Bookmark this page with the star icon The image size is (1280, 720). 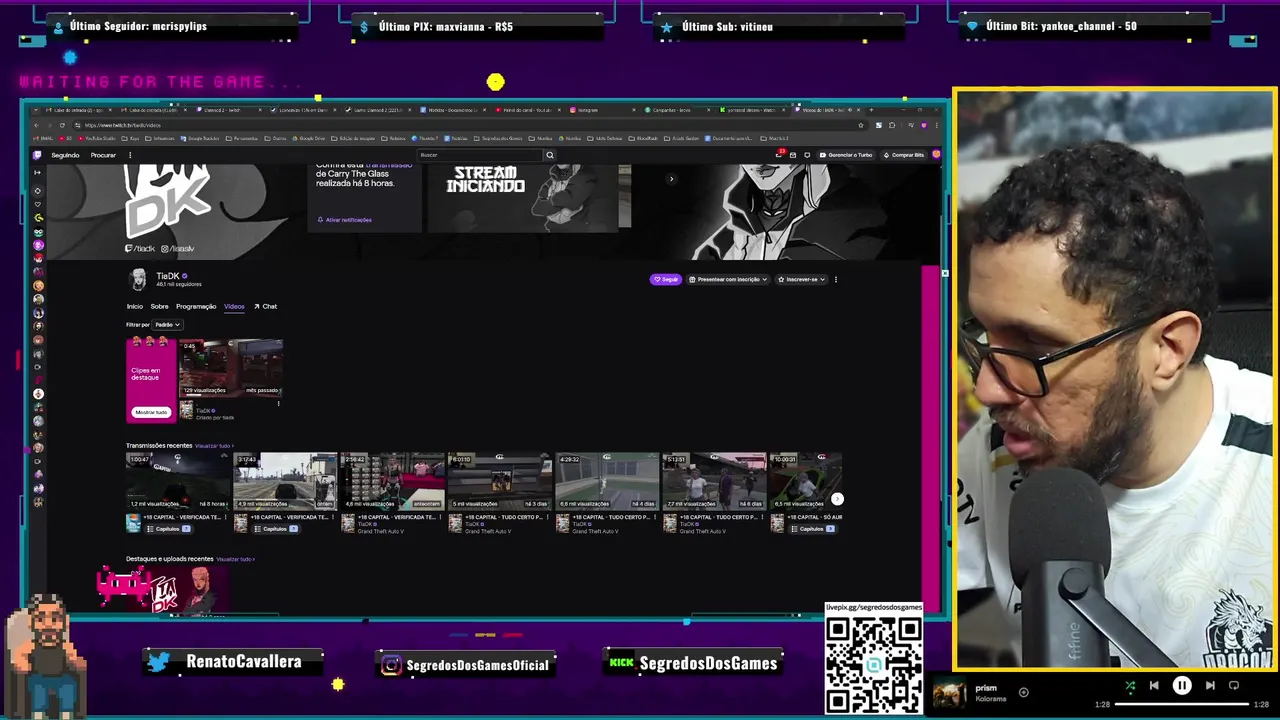[x=861, y=125]
